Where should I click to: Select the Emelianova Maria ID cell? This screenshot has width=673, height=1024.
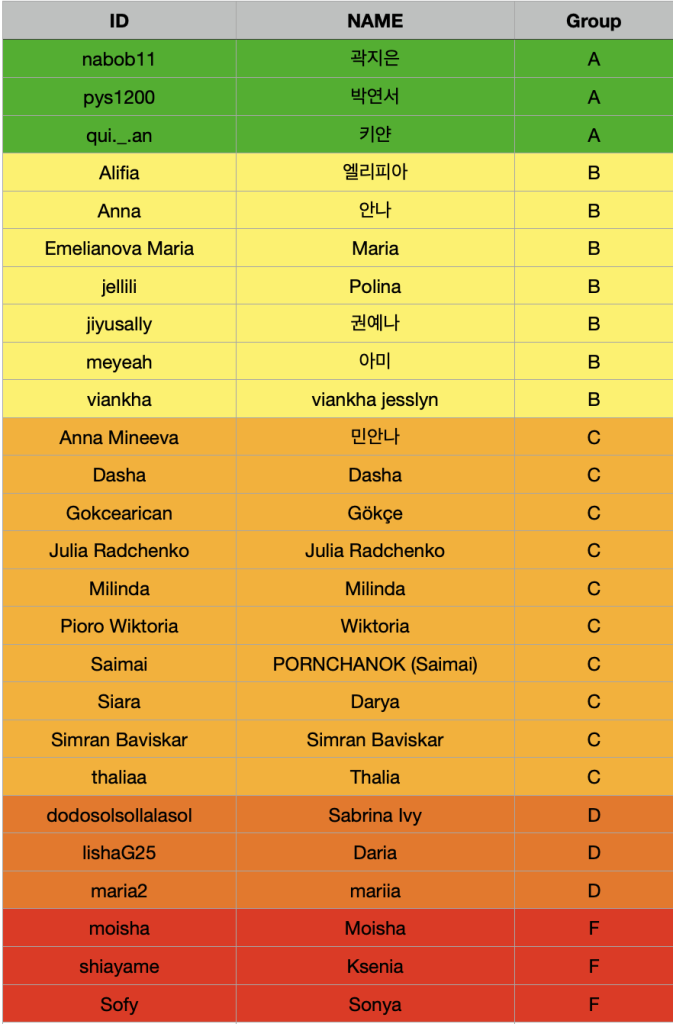coord(119,248)
